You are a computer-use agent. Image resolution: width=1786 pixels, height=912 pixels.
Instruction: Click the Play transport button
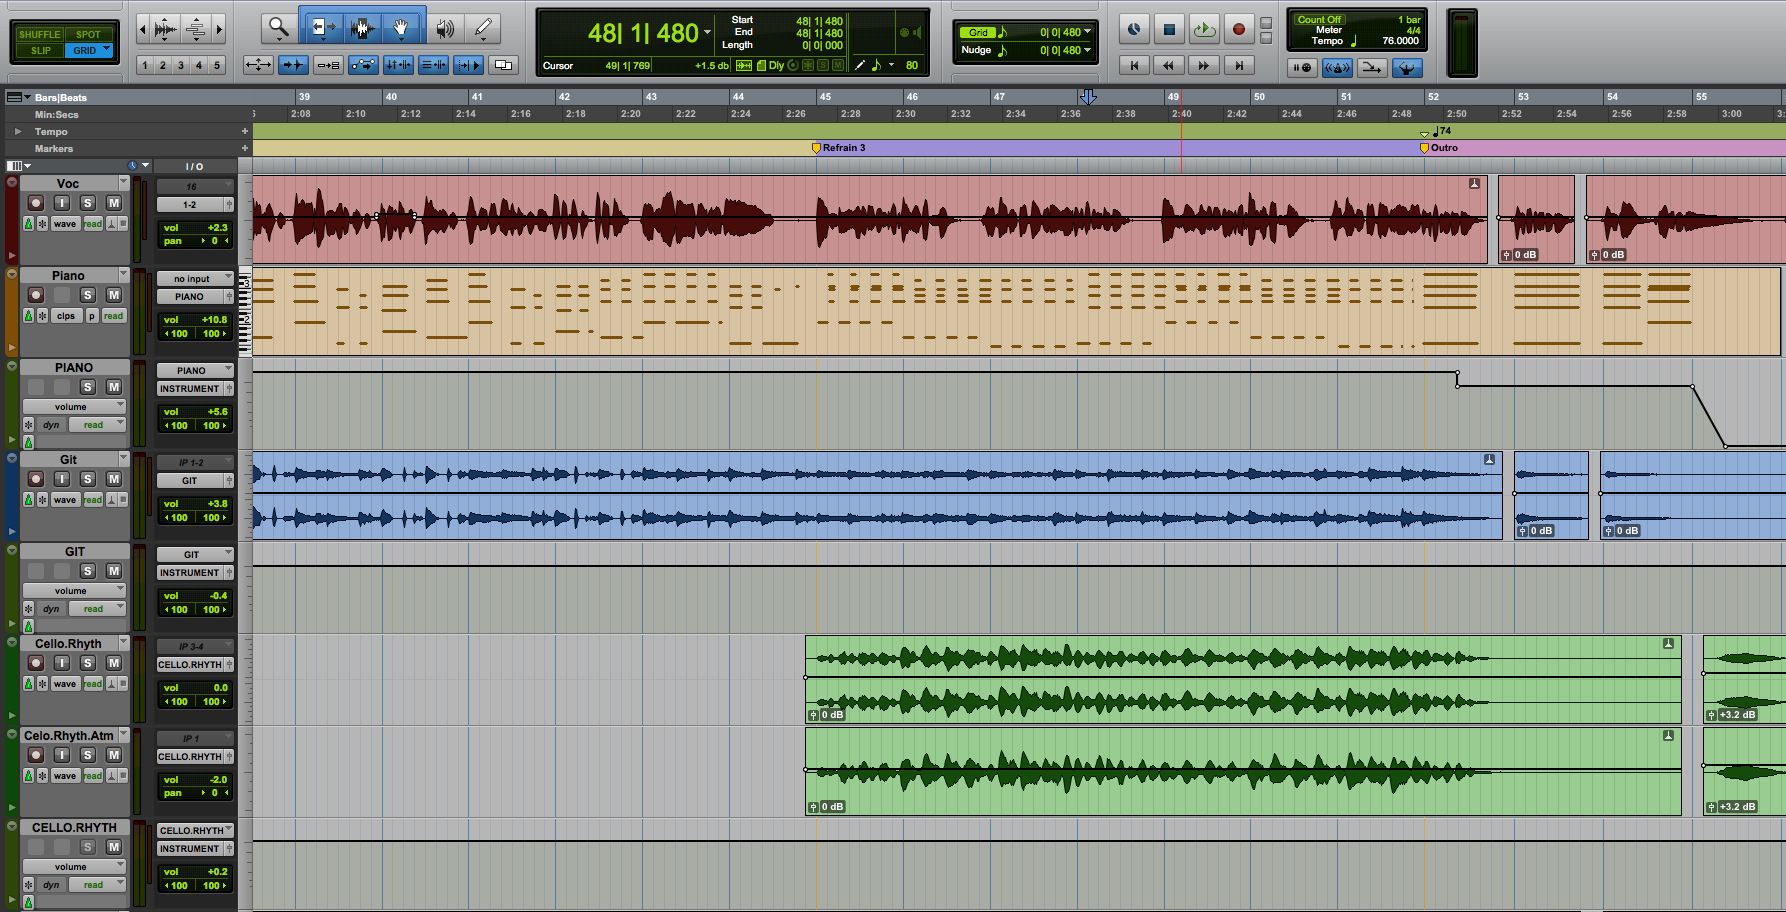[x=1204, y=29]
